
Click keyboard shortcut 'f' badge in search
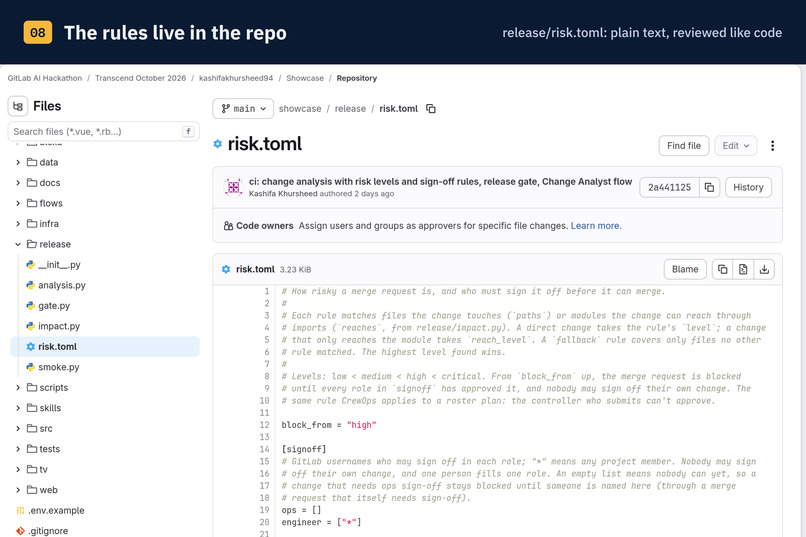(189, 132)
